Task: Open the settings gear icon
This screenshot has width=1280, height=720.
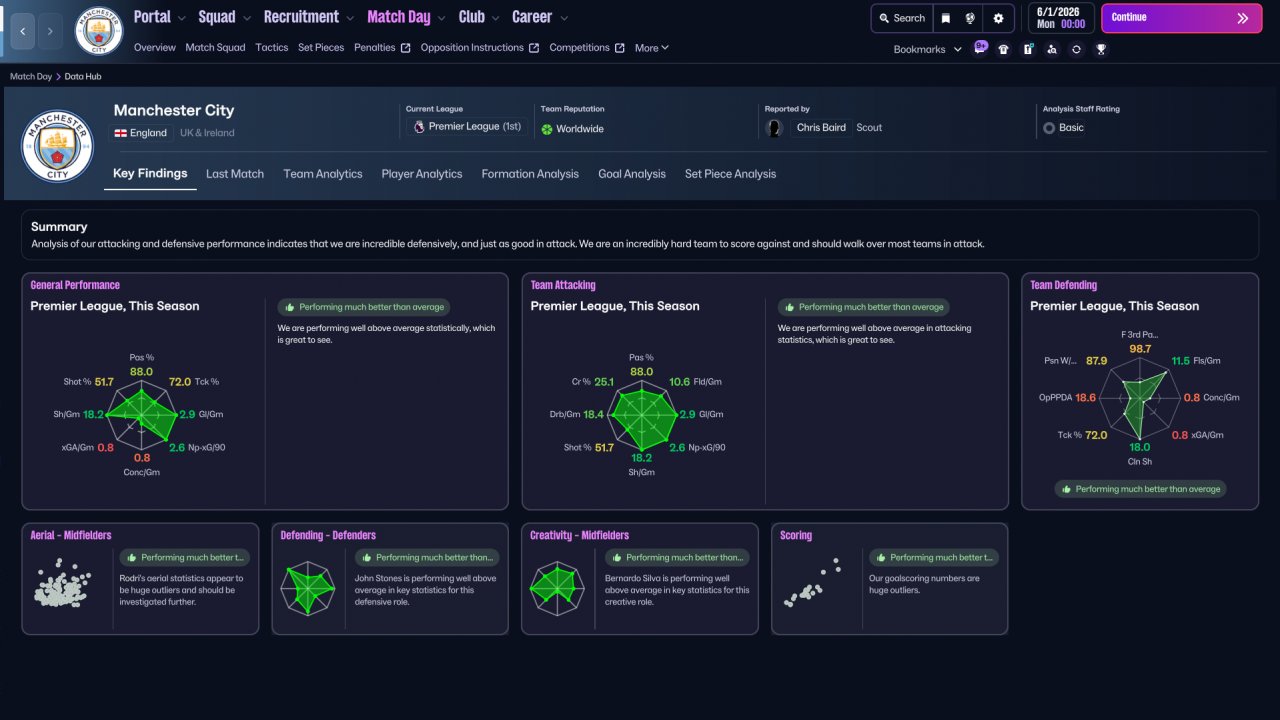Action: 998,18
